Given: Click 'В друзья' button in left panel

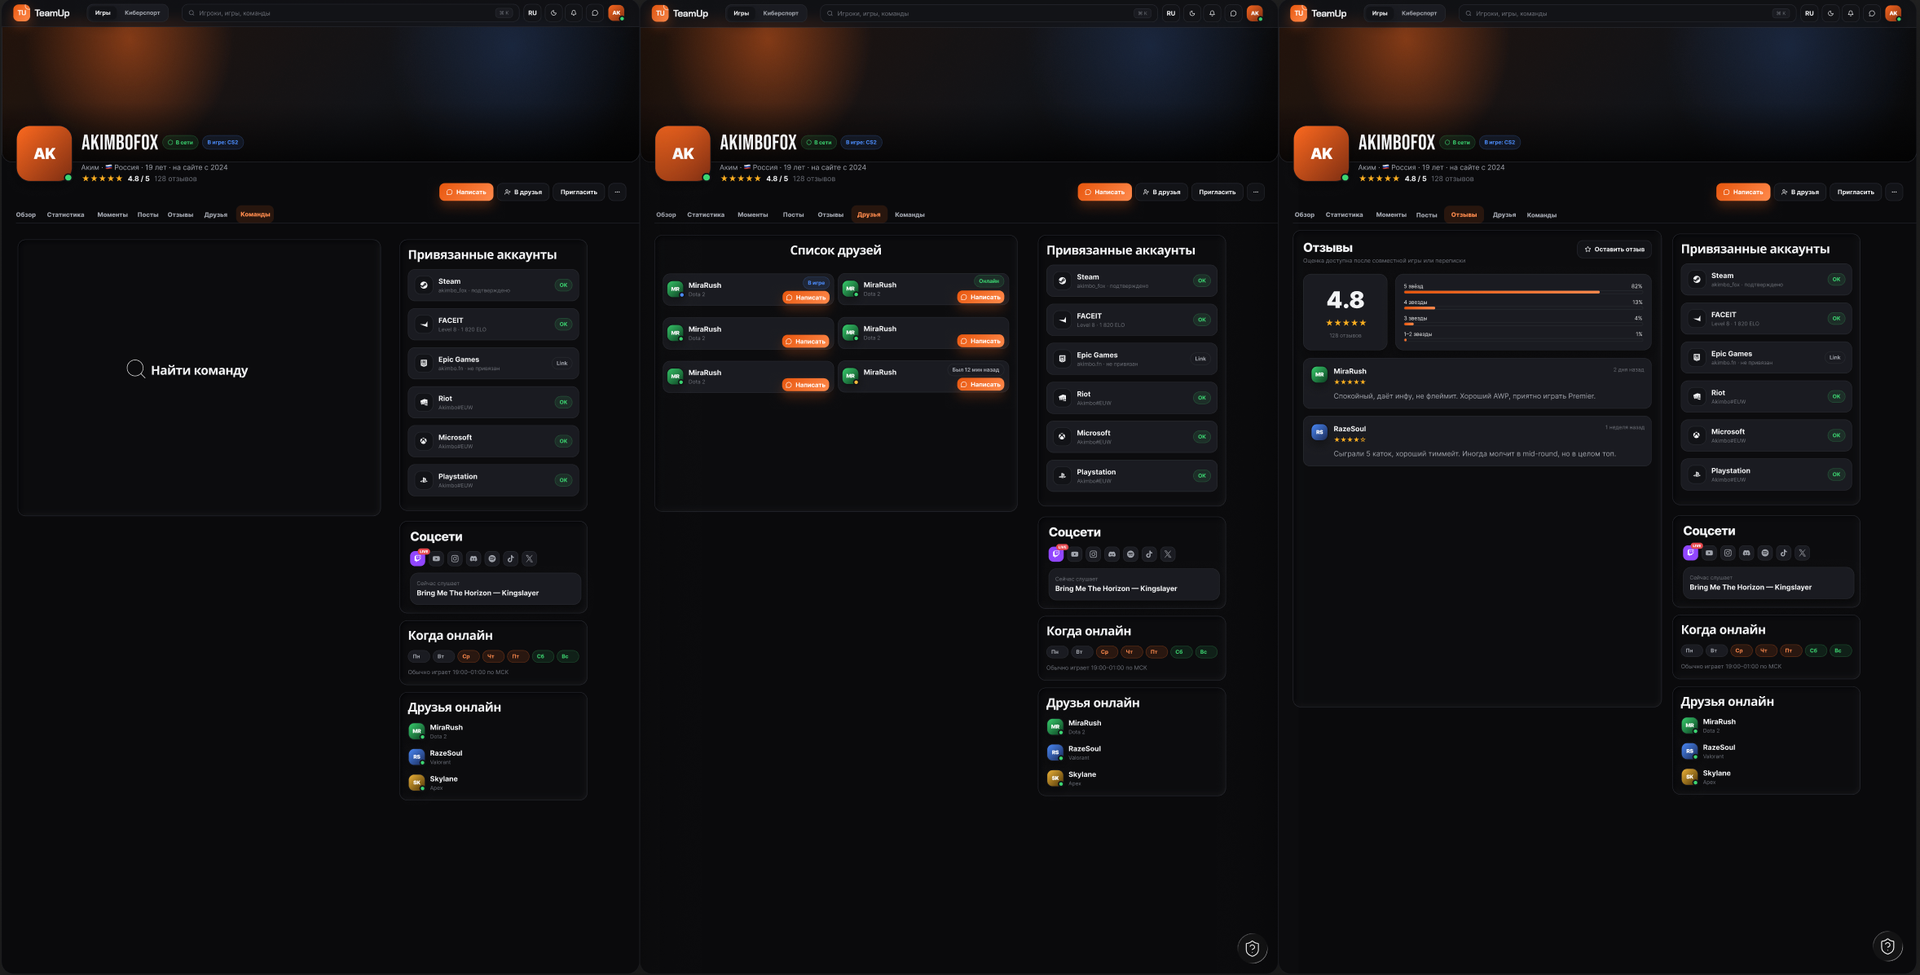Looking at the screenshot, I should coord(523,192).
